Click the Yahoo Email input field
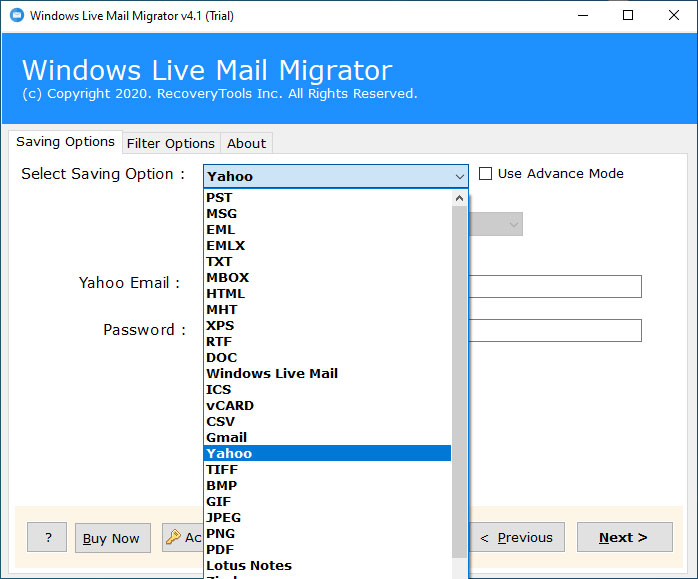Screen dimensions: 698x579 click(555, 286)
